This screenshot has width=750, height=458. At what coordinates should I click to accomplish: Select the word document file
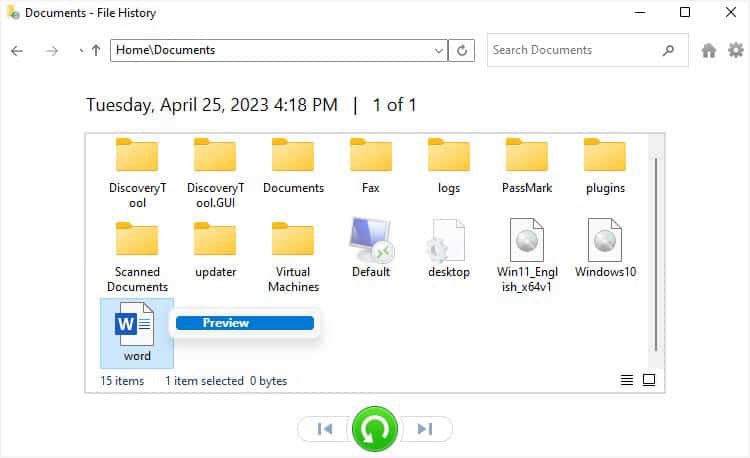point(137,333)
